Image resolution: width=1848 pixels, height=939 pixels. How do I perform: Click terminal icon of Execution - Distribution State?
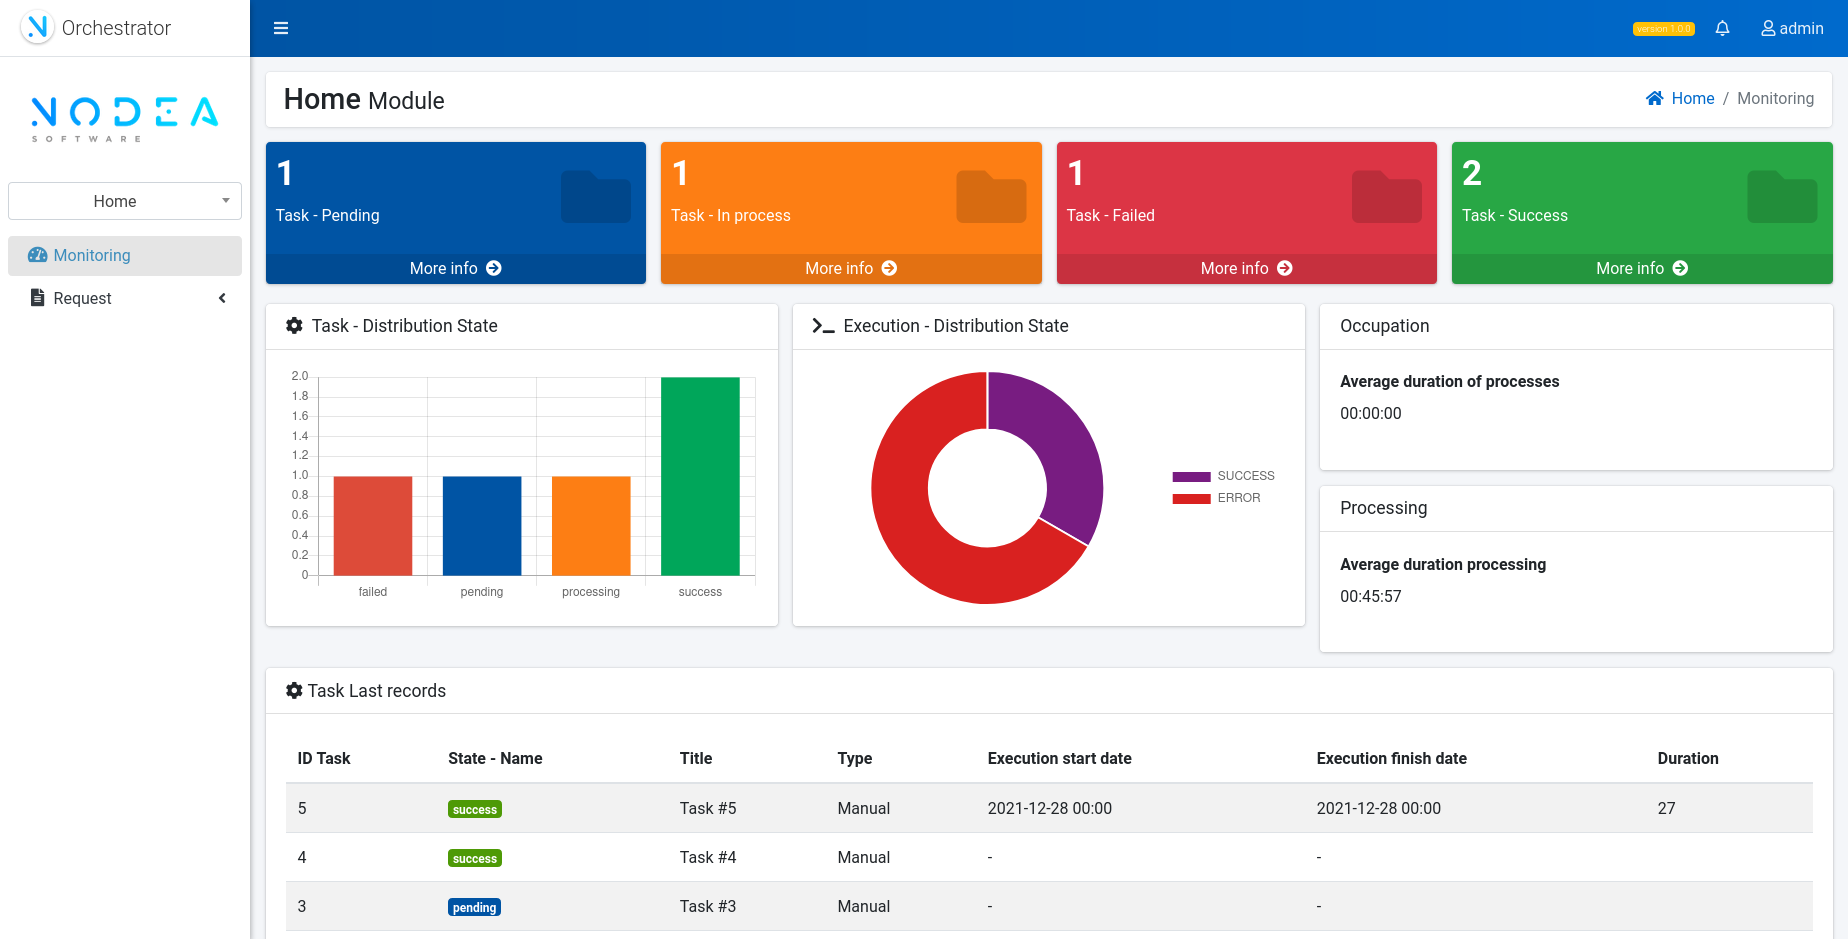click(823, 326)
